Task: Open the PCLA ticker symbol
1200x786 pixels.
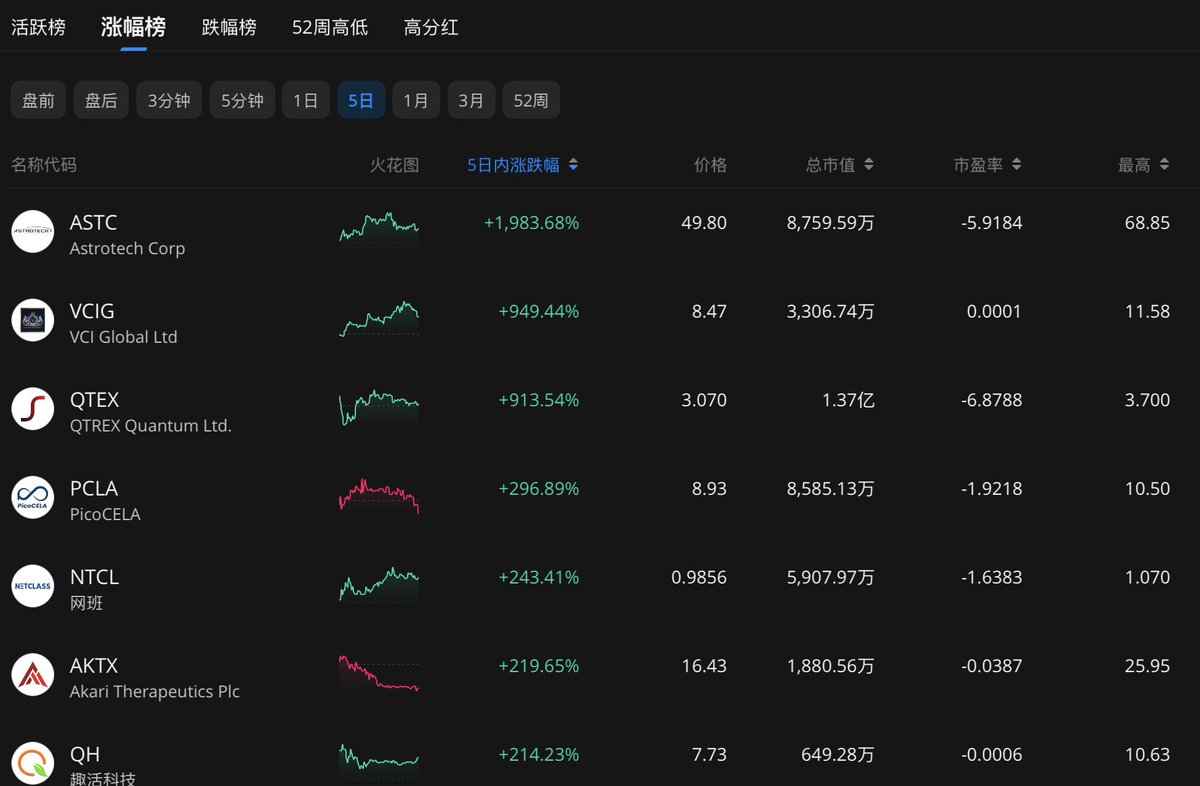Action: [x=94, y=488]
